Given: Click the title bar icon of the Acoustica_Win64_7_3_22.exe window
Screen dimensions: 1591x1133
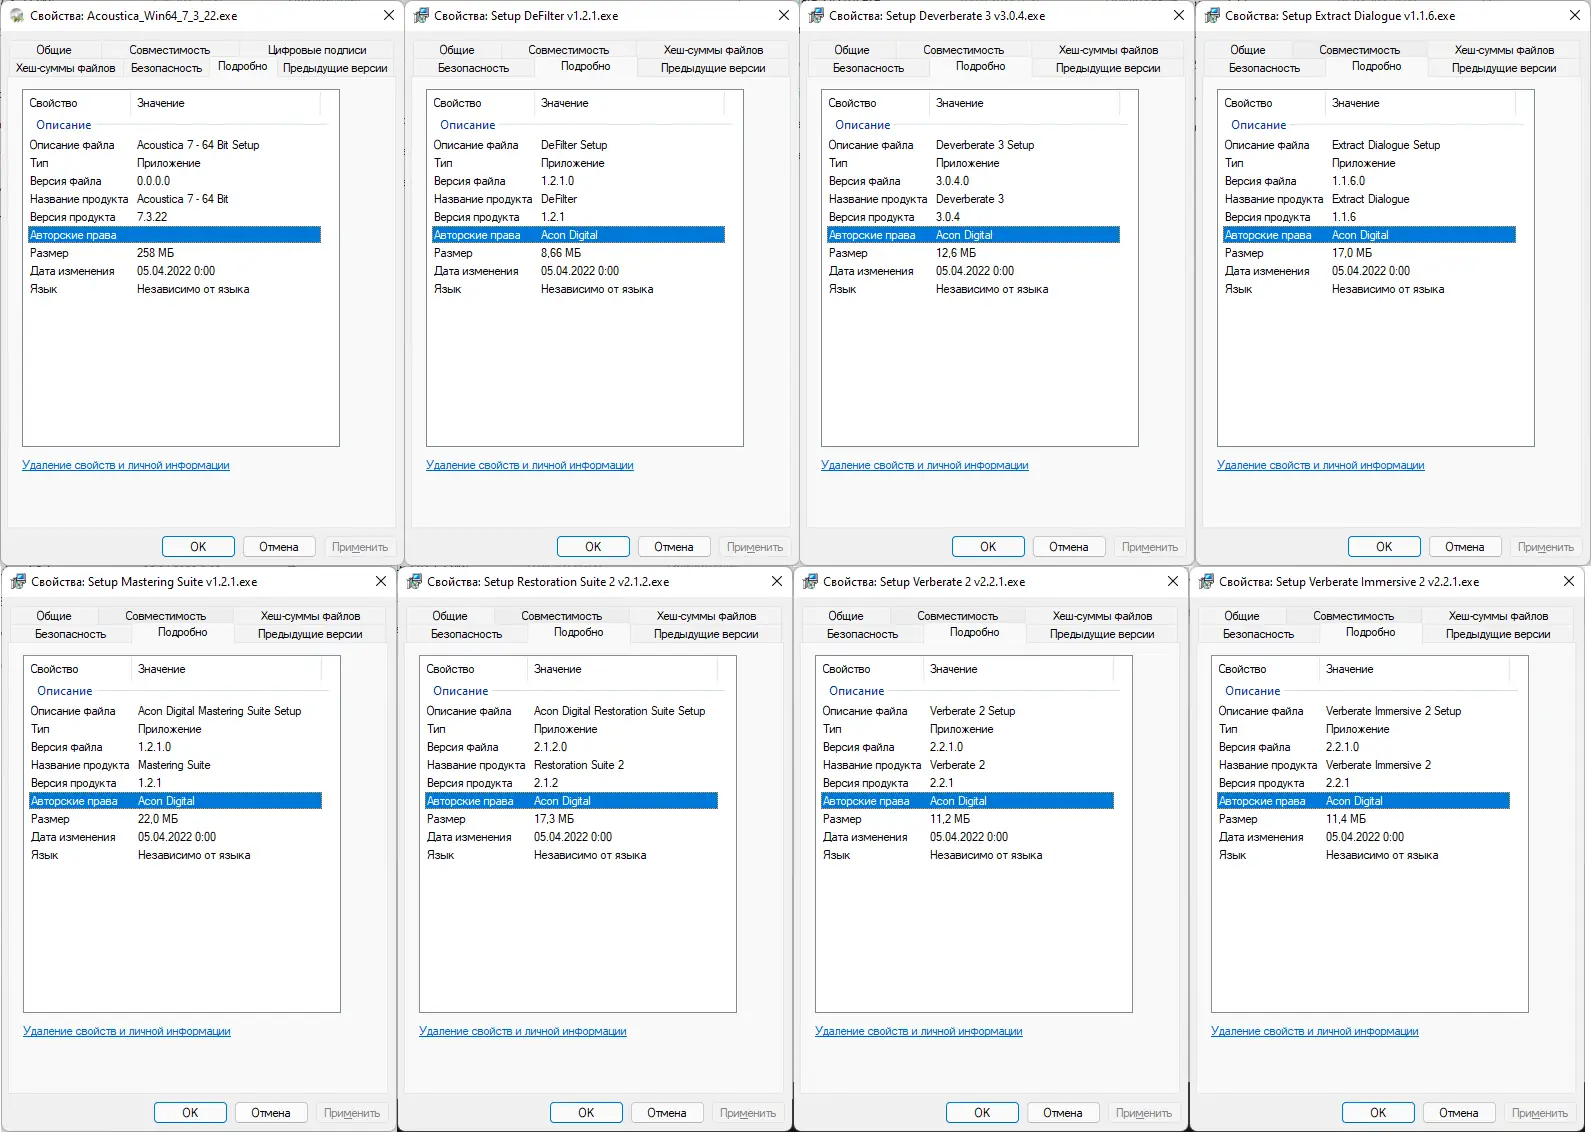Looking at the screenshot, I should (17, 16).
